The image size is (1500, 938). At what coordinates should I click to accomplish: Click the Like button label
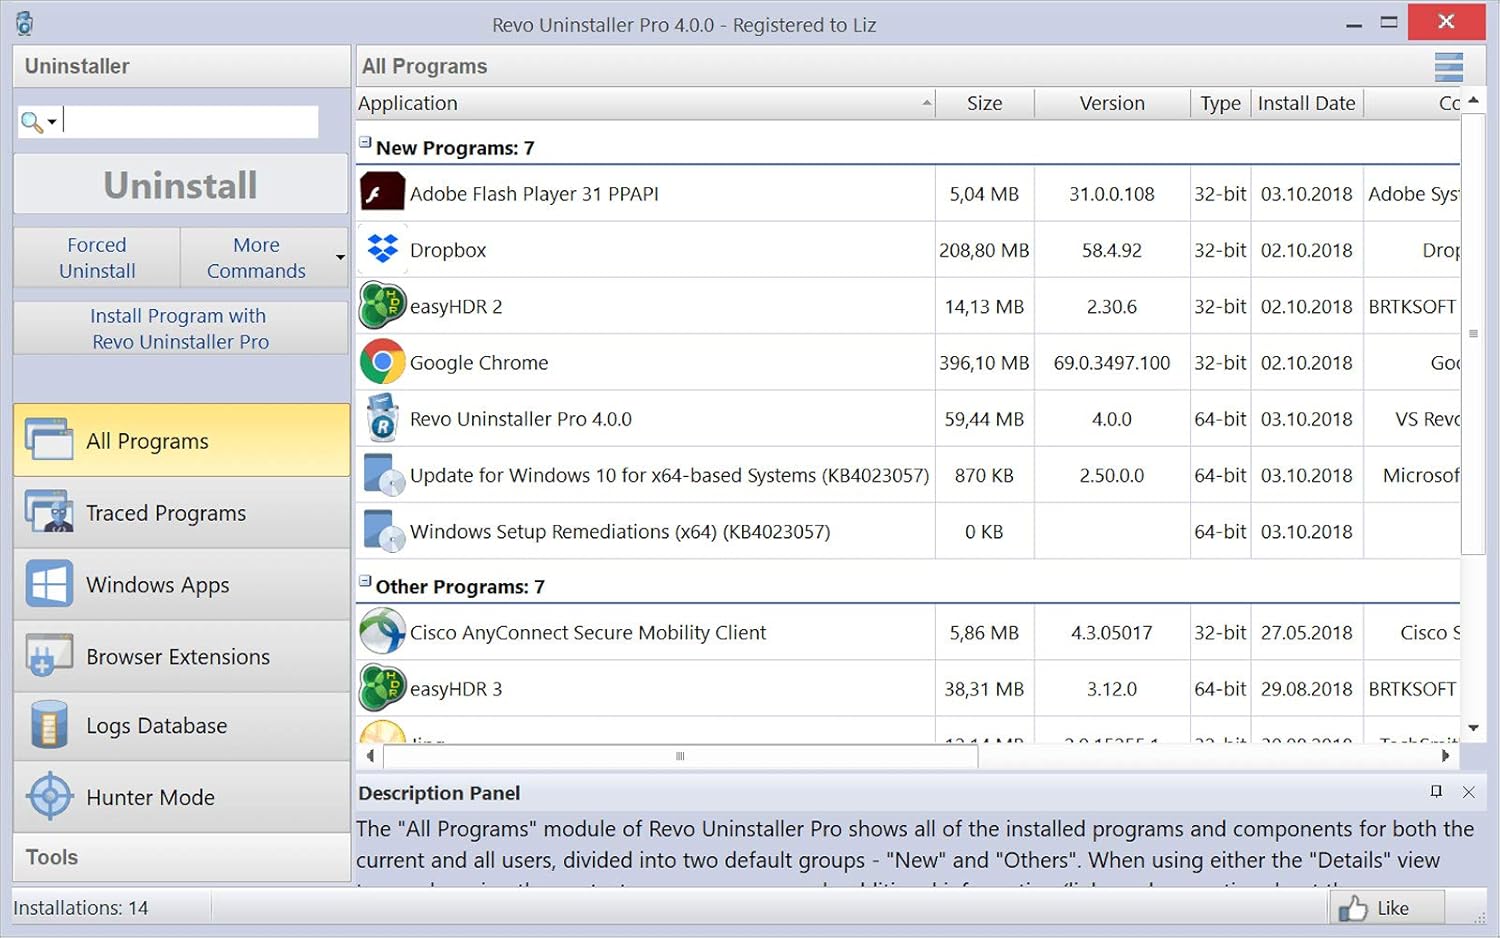point(1393,907)
